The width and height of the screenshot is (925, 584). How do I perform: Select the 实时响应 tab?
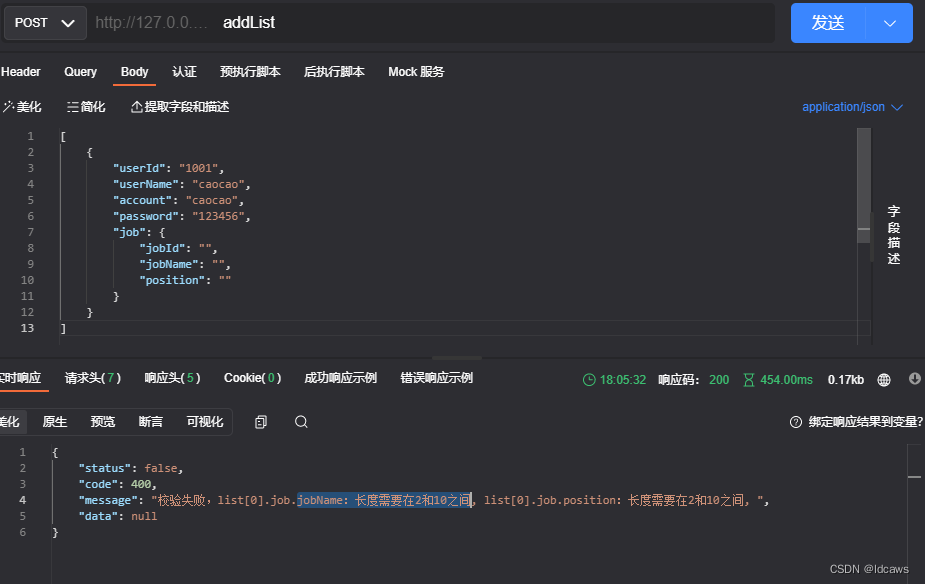(21, 378)
